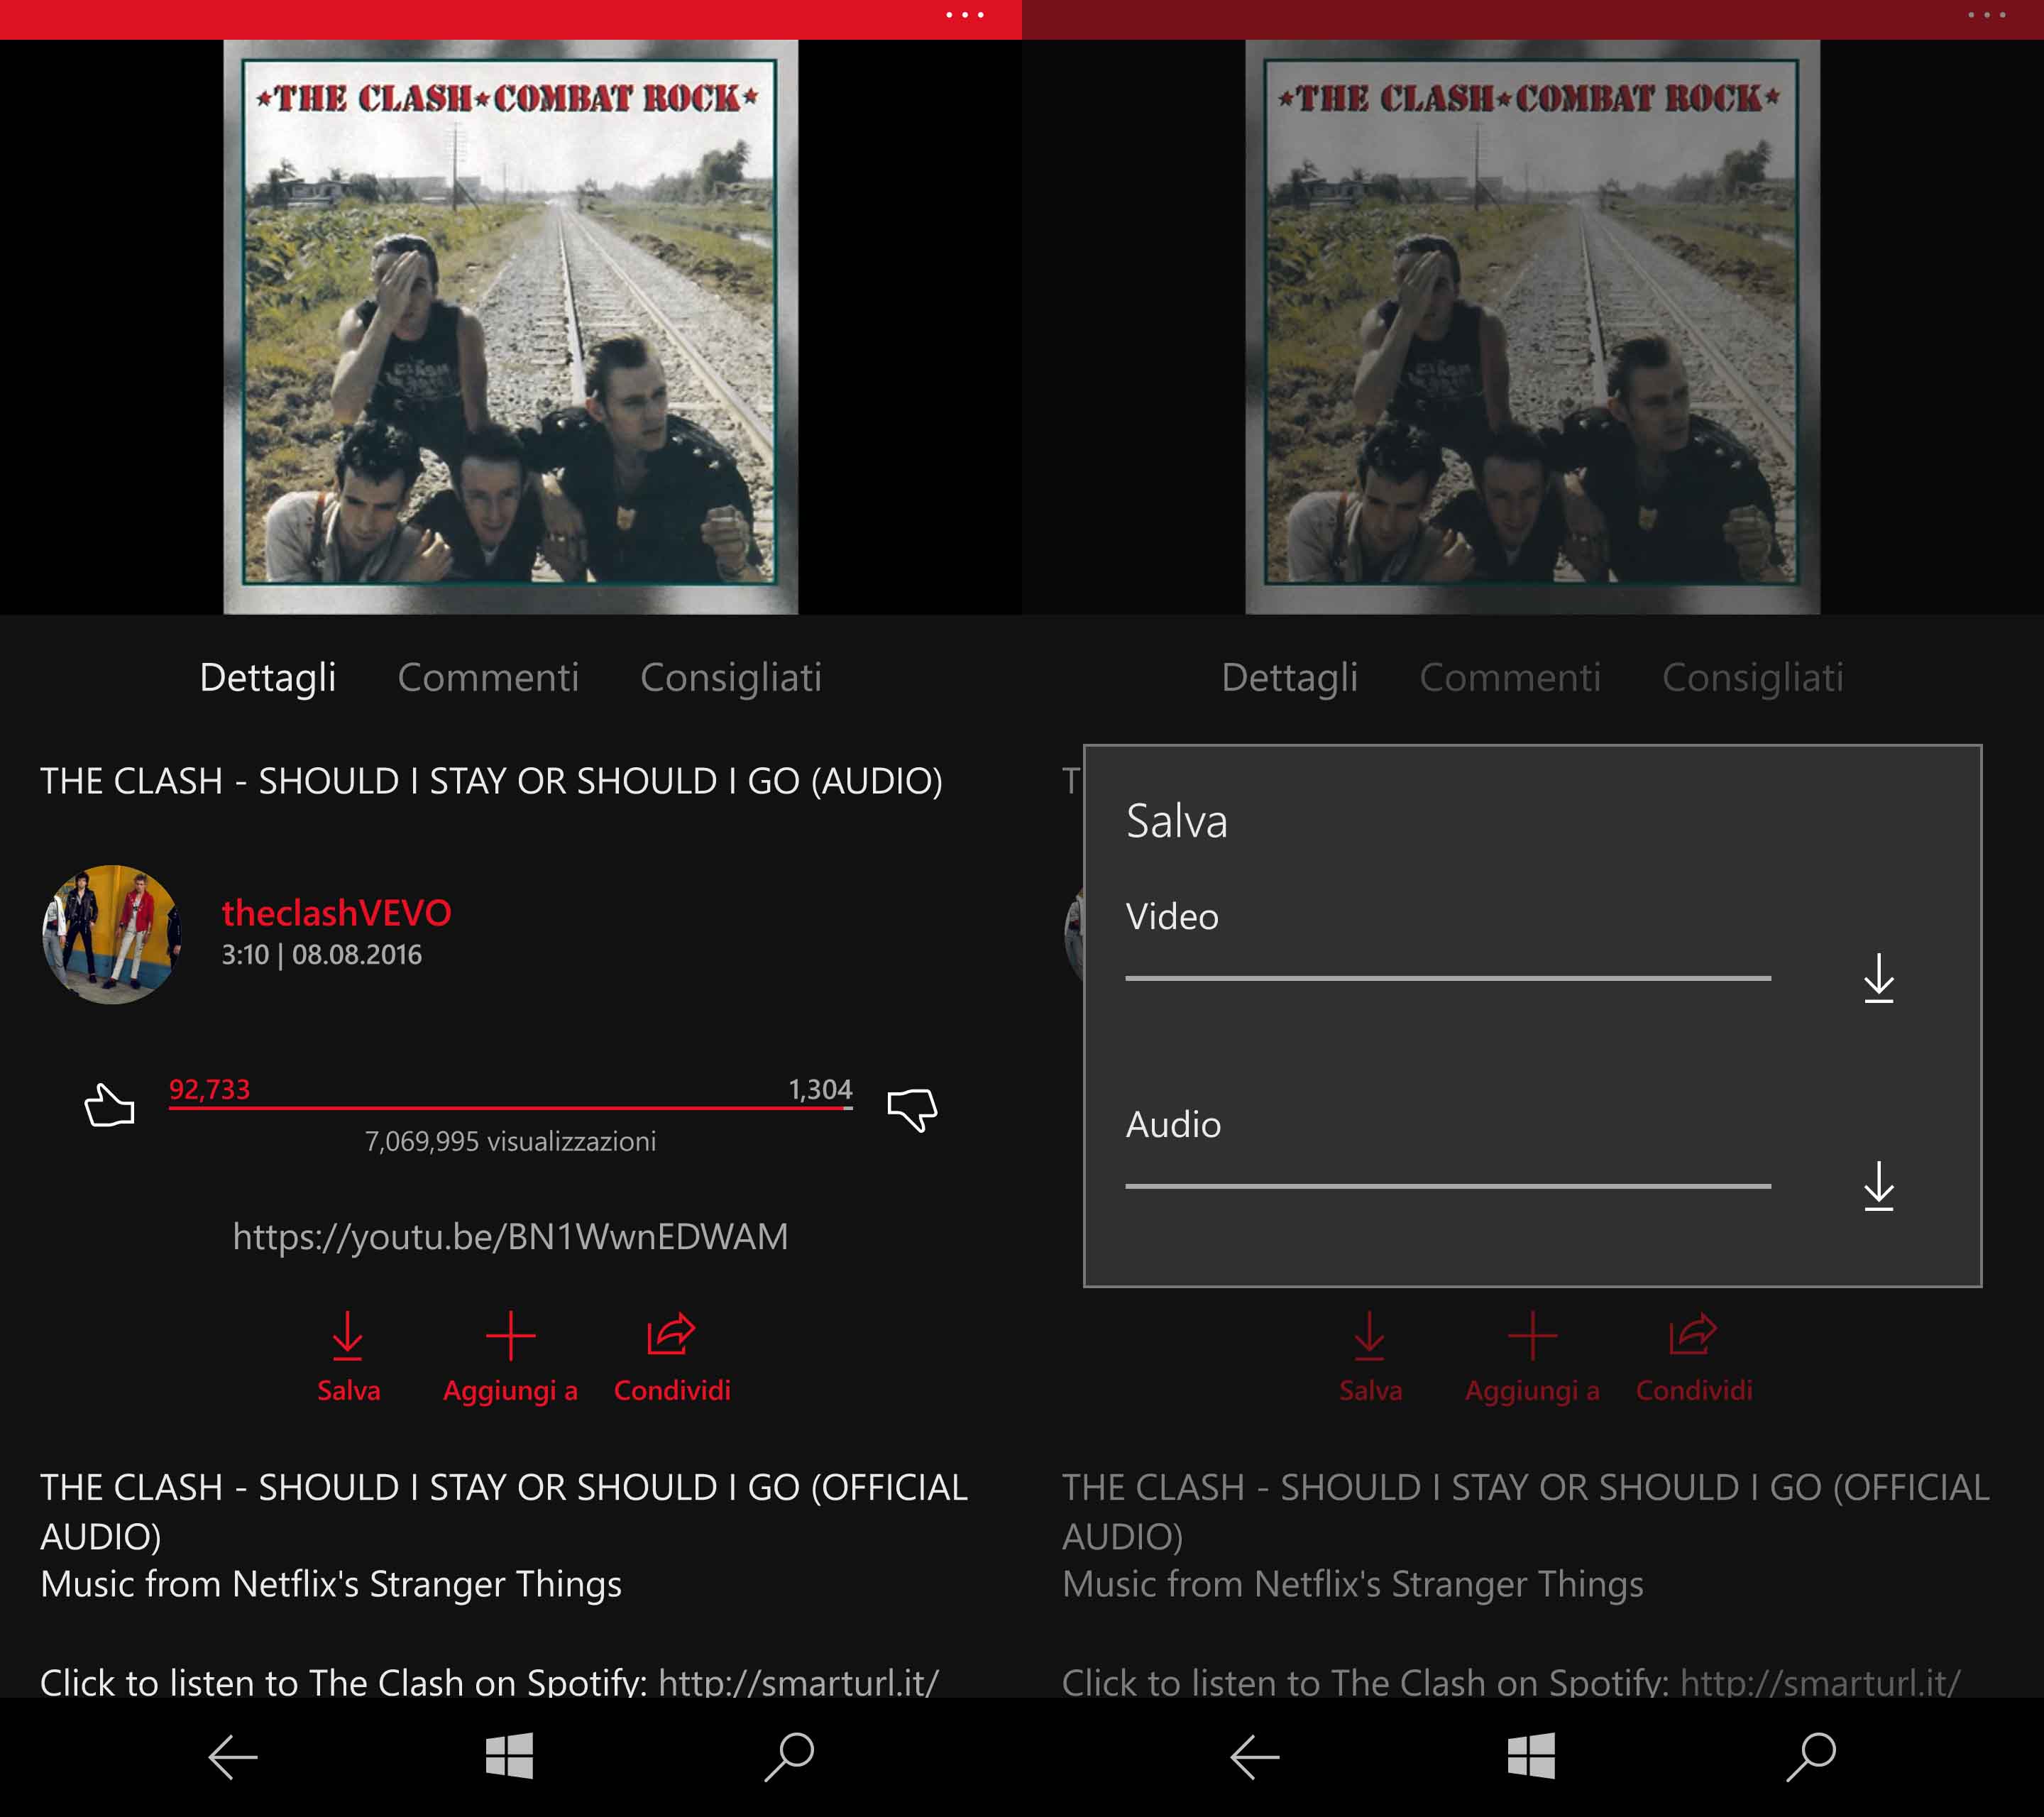Open the three-dots menu on right screen
Viewport: 2044px width, 1817px height.
coord(1987,15)
